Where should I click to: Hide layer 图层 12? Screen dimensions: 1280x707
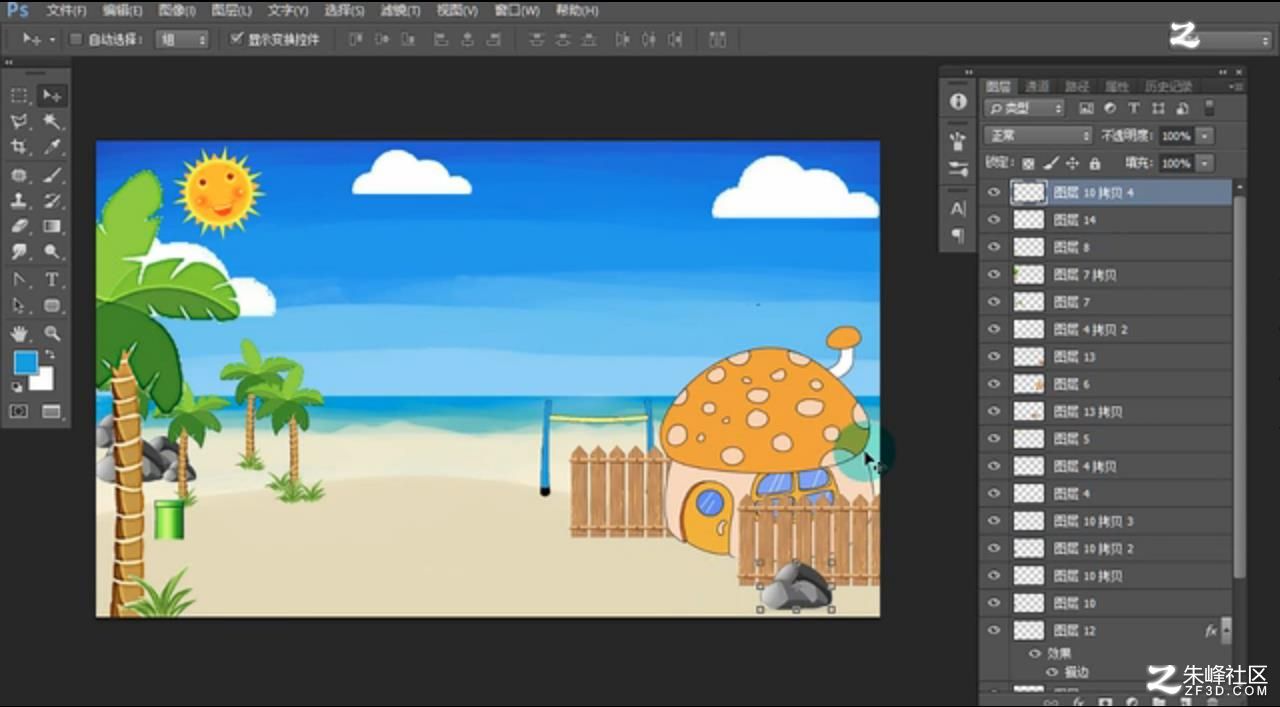[993, 630]
